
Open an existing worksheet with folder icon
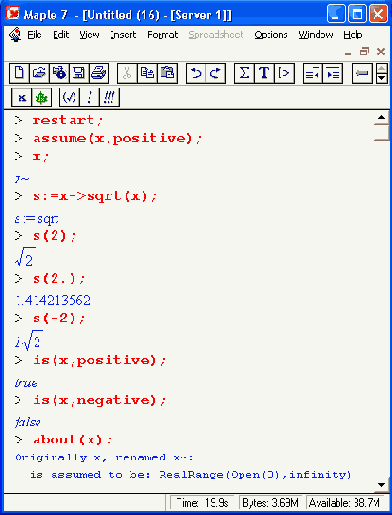point(39,73)
